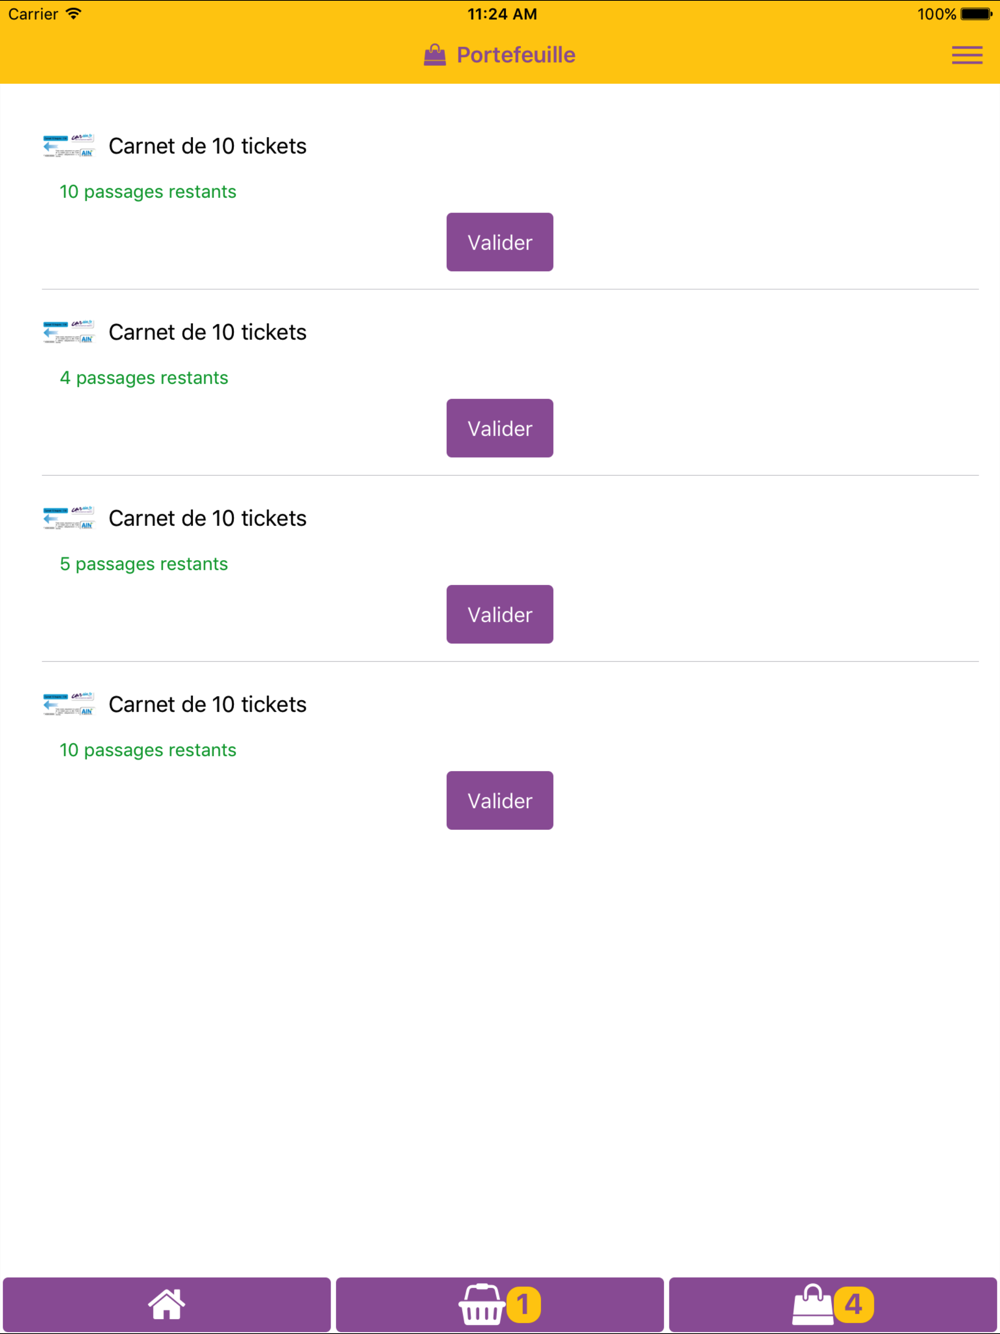
Task: Open the shopping basket tab
Action: [500, 1304]
